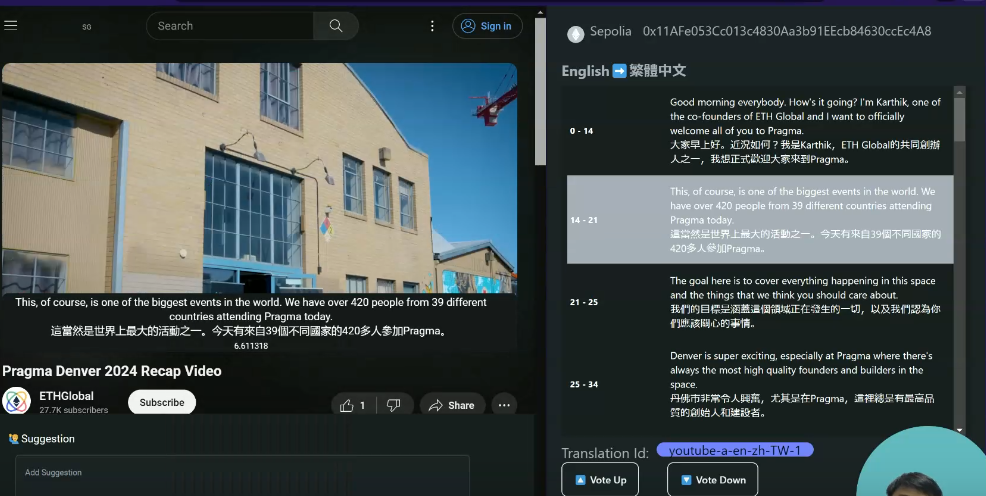Screen dimensions: 986x496
Task: Dislike the video with thumbs down
Action: click(x=394, y=405)
